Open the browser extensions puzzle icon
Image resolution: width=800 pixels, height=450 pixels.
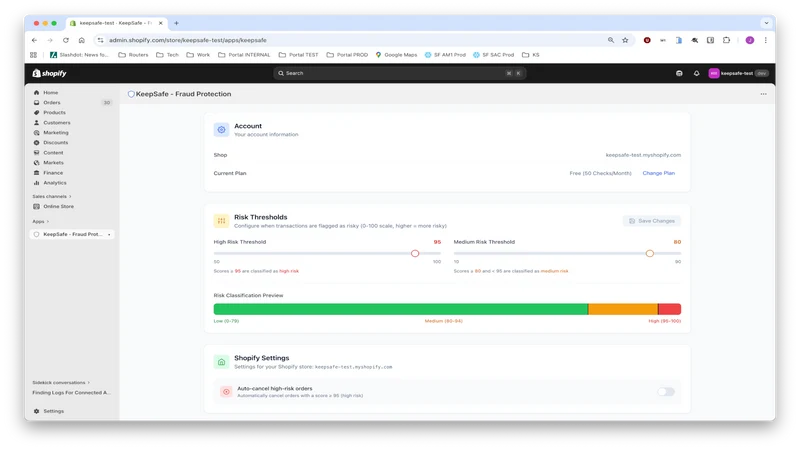[x=726, y=40]
